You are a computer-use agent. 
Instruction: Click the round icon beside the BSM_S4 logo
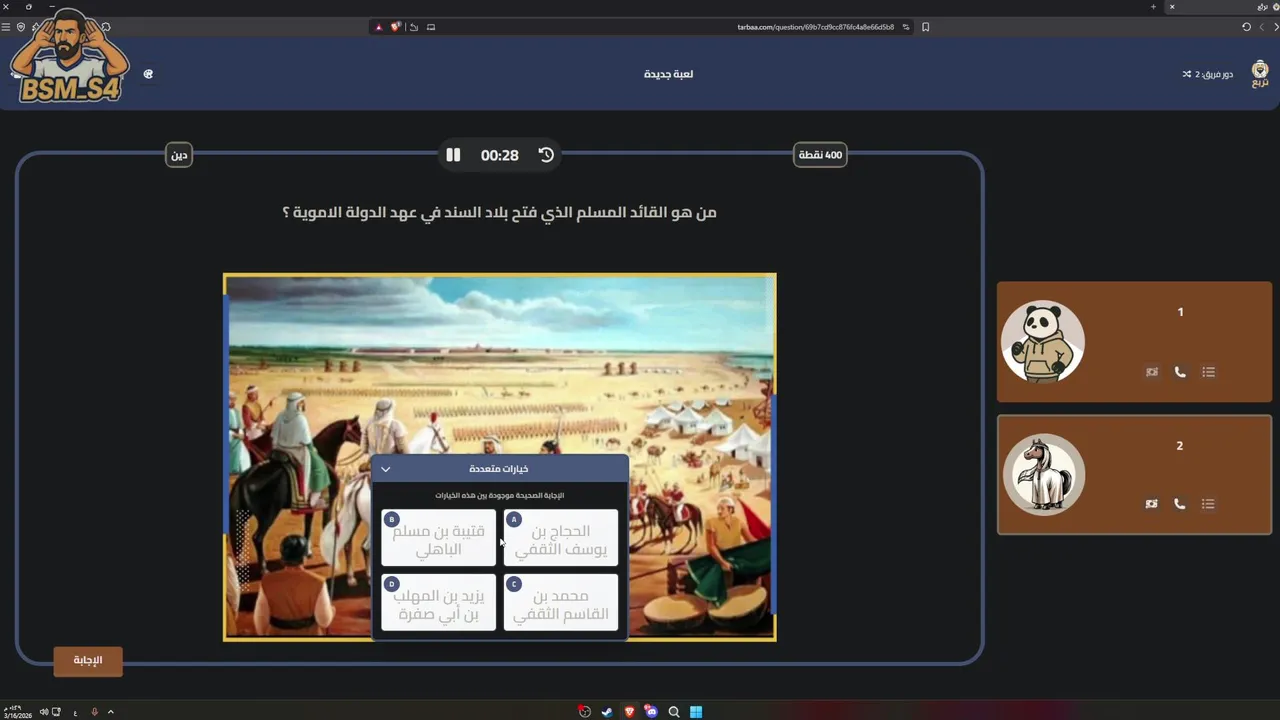(x=148, y=74)
